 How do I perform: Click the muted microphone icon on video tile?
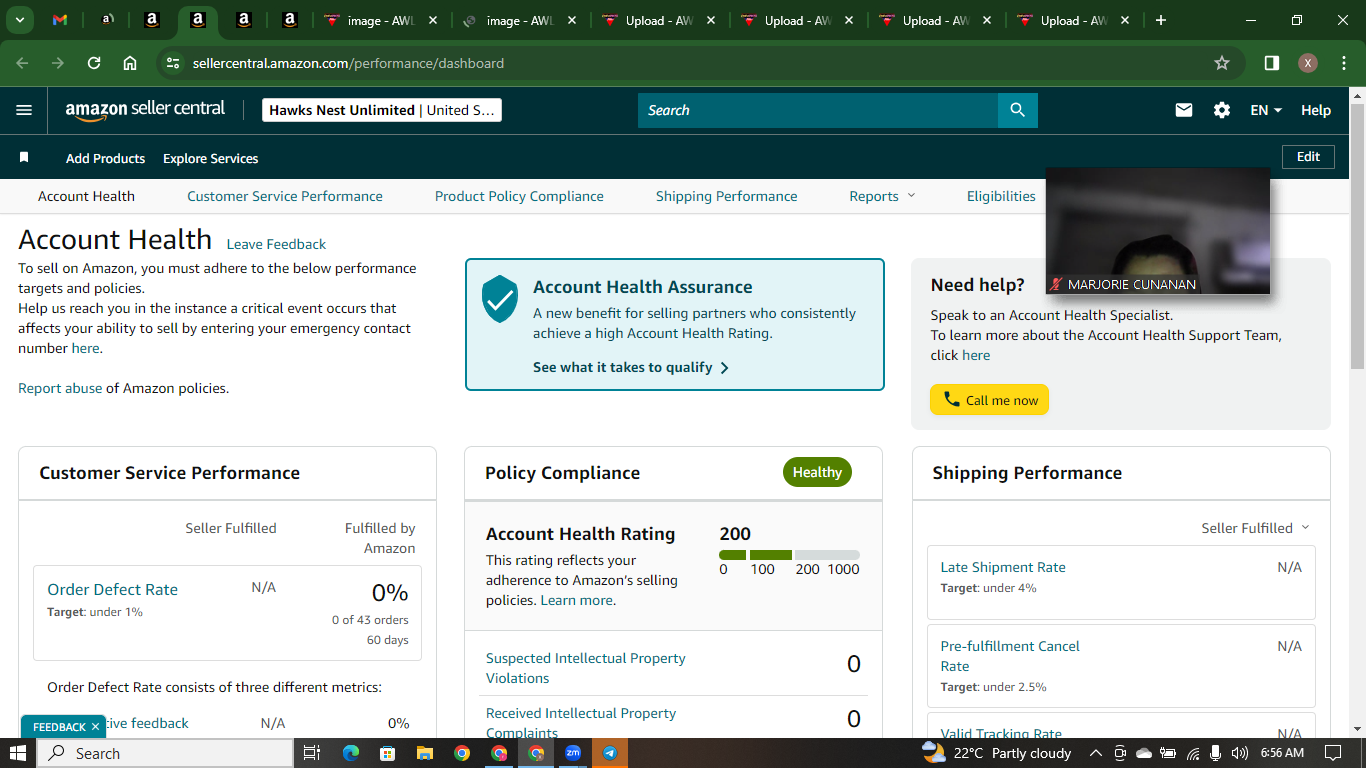point(1056,285)
